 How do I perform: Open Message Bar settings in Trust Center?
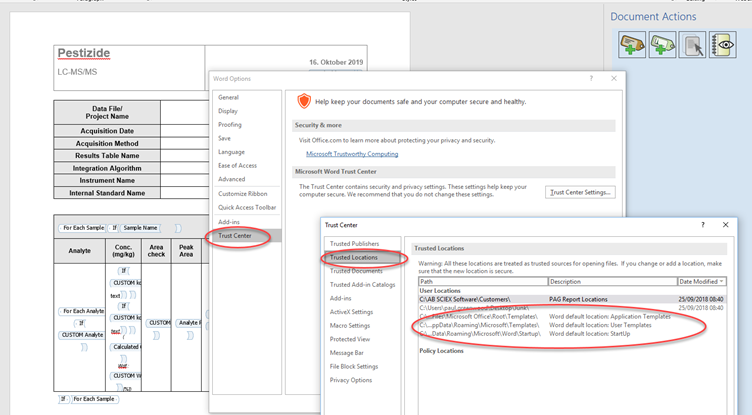coord(347,353)
